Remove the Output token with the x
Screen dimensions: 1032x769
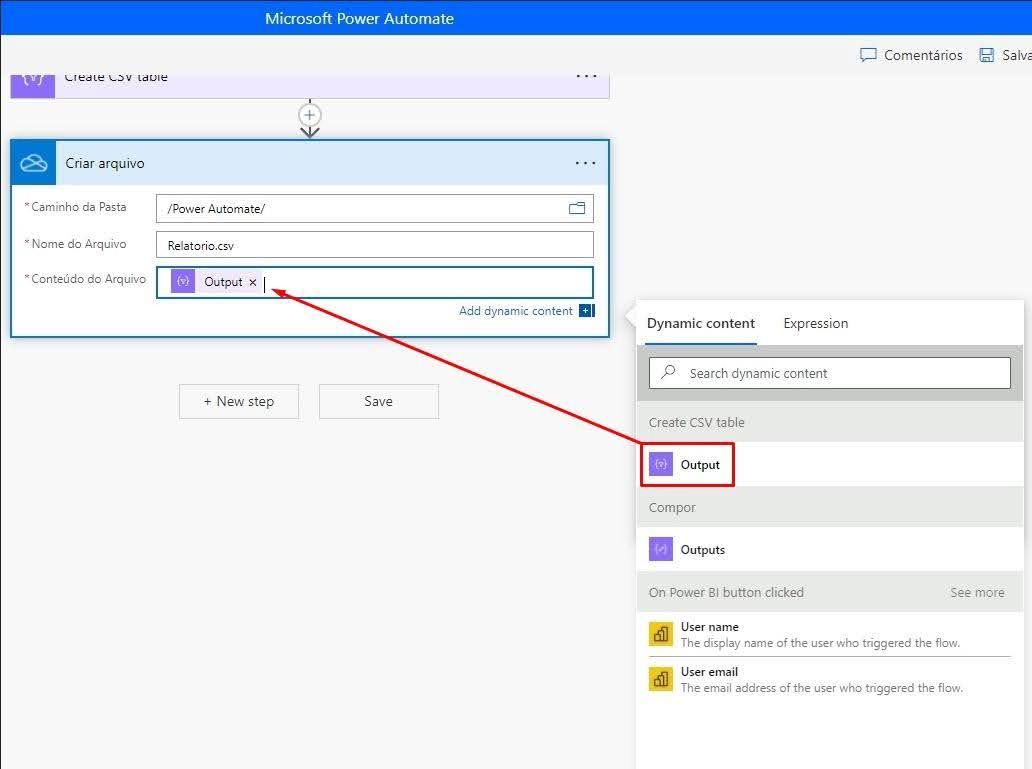(x=253, y=283)
